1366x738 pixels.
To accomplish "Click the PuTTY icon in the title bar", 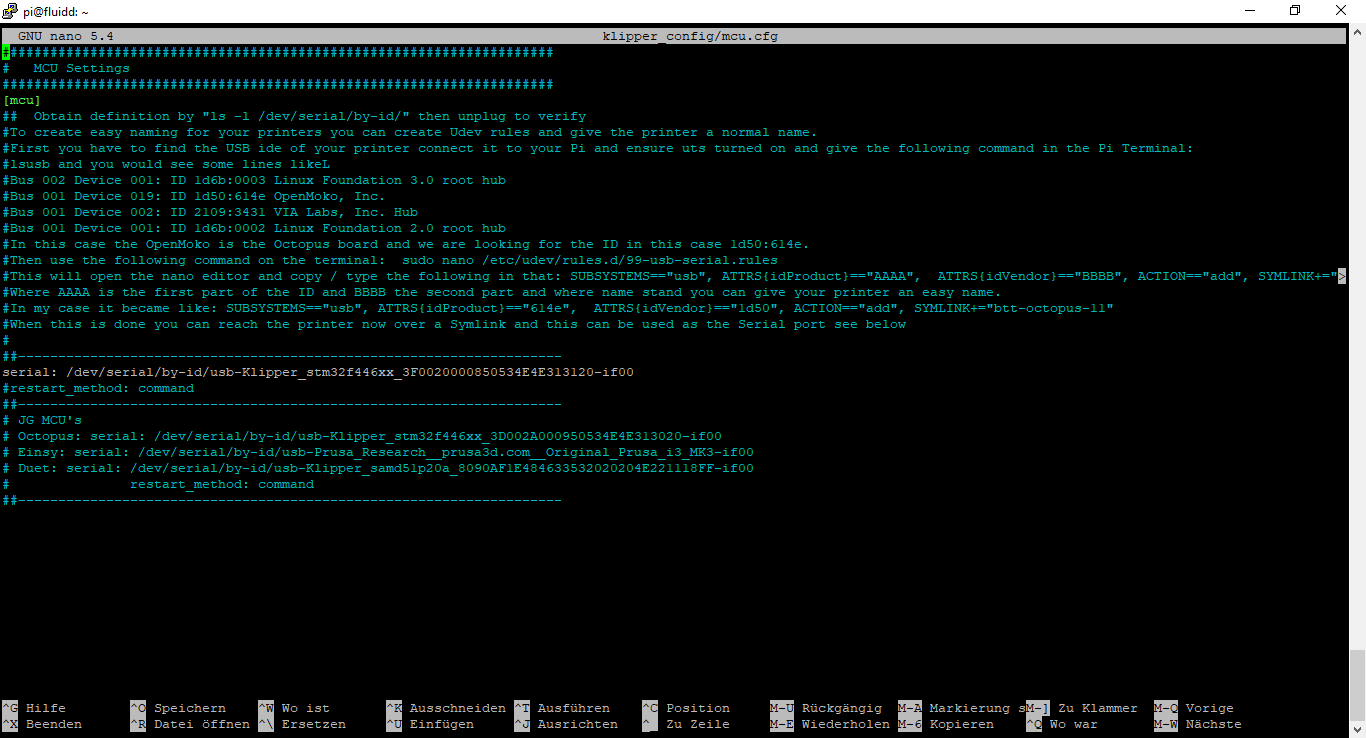I will (9, 11).
